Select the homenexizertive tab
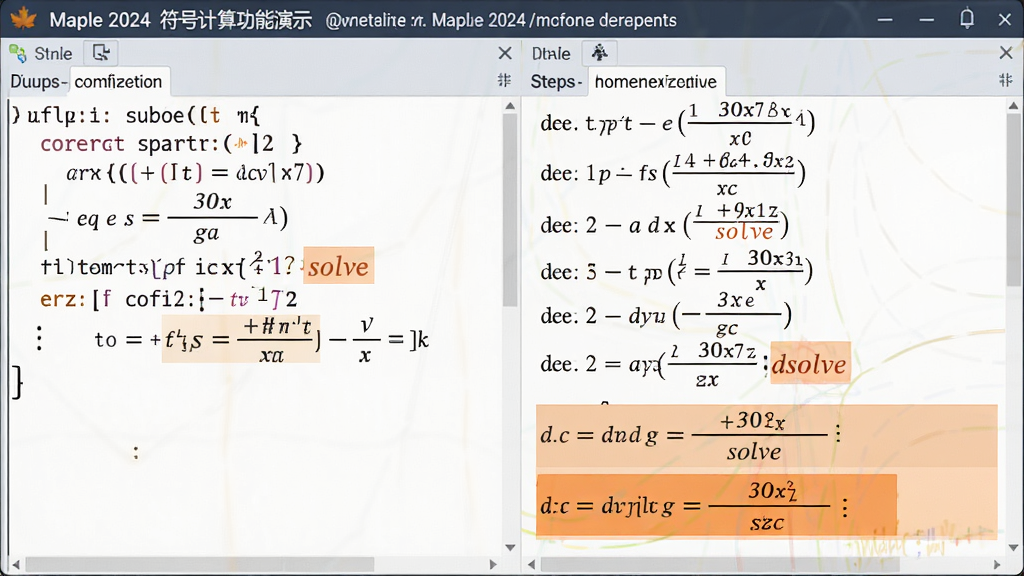Screen dimensions: 1024x576 click(656, 82)
